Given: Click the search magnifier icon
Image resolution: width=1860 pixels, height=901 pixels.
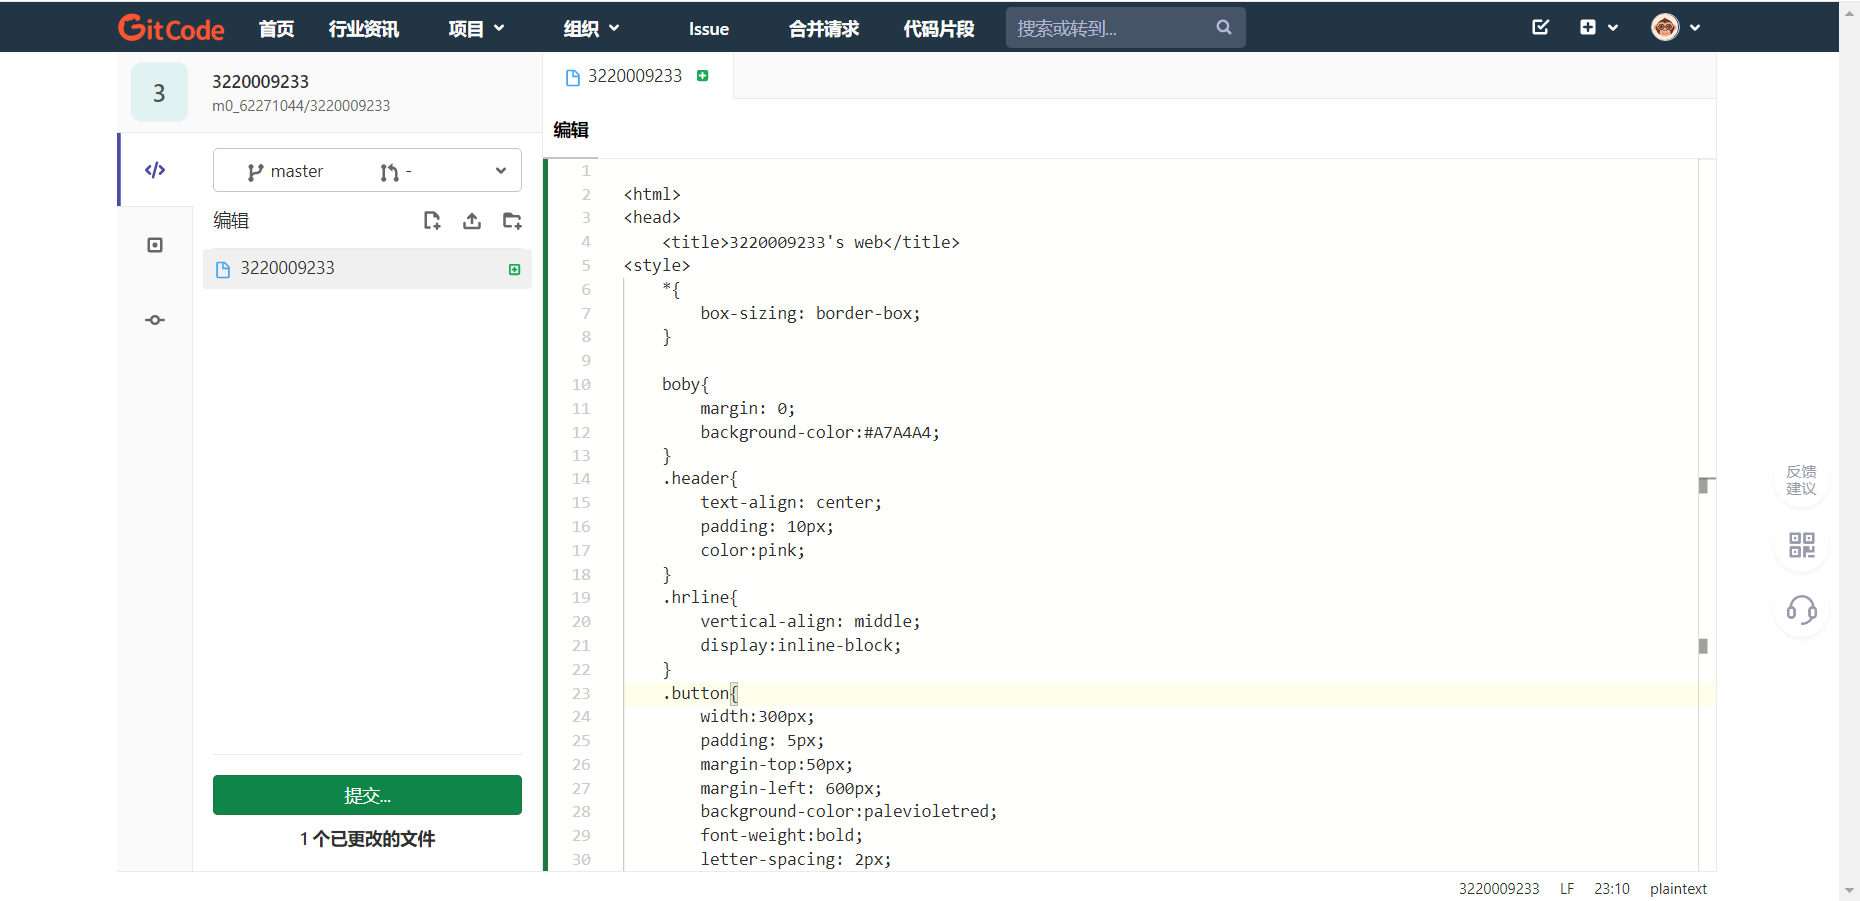Looking at the screenshot, I should click(1224, 27).
